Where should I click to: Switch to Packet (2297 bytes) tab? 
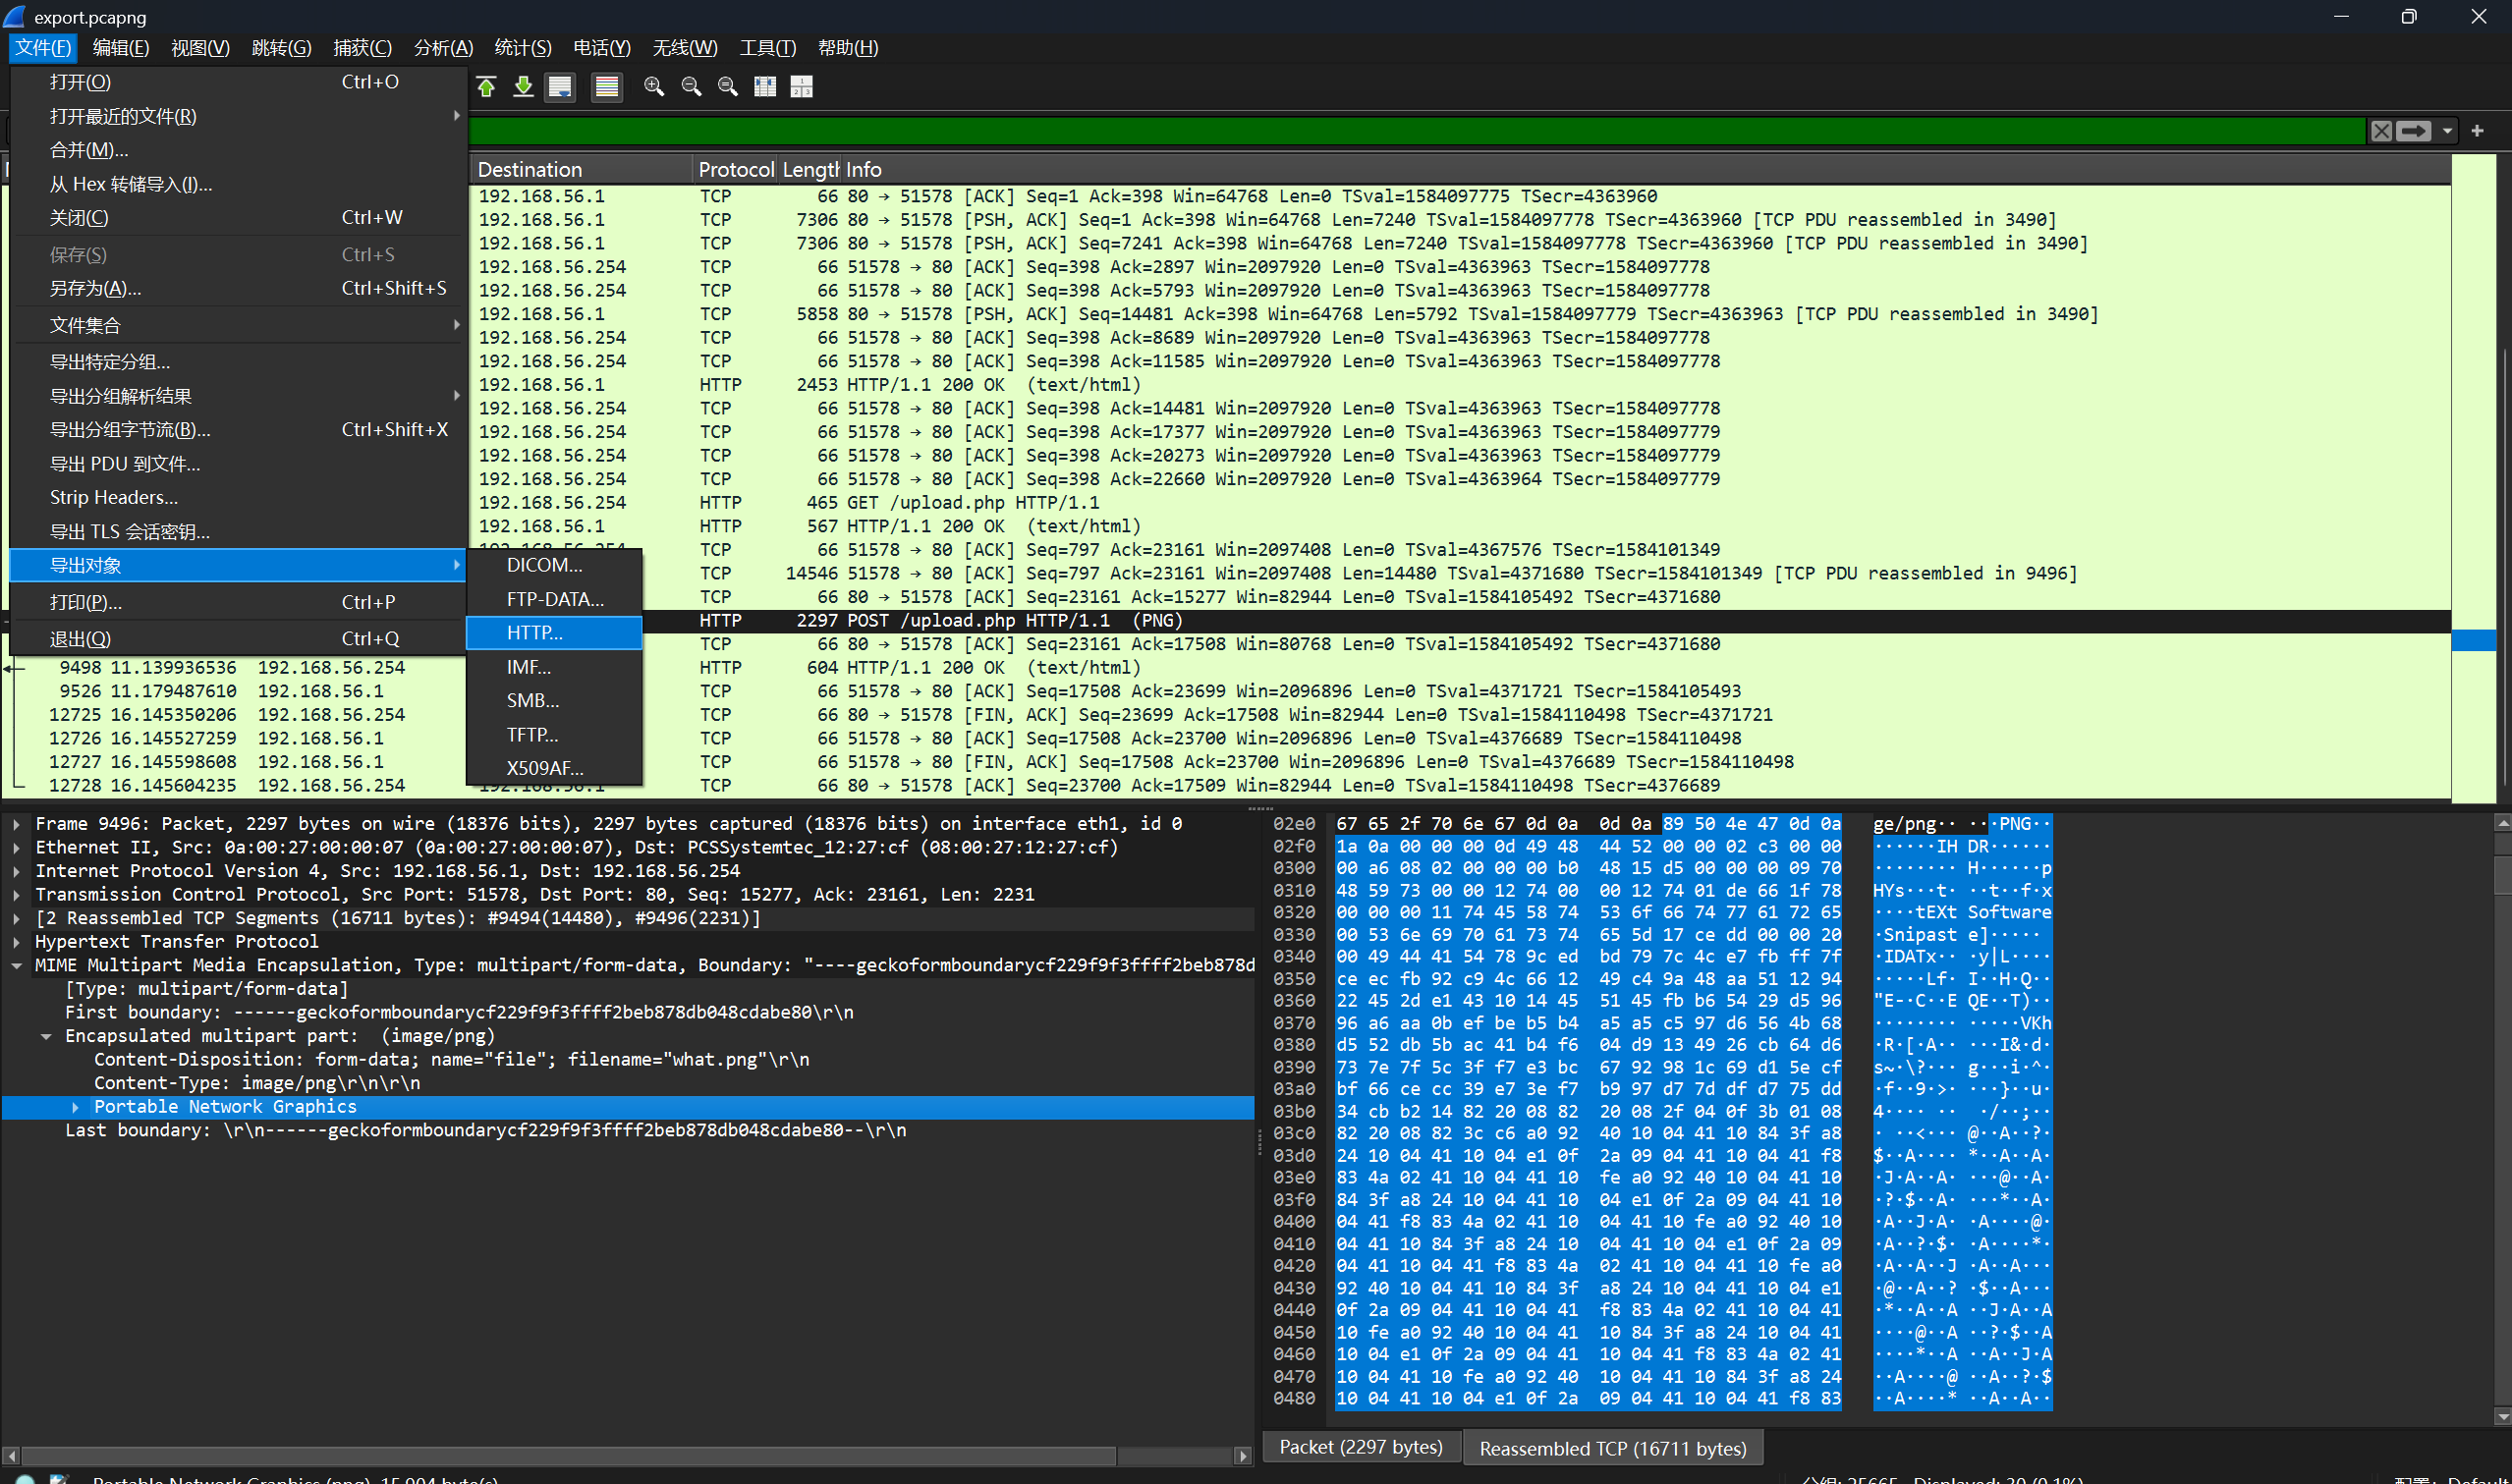click(1361, 1447)
